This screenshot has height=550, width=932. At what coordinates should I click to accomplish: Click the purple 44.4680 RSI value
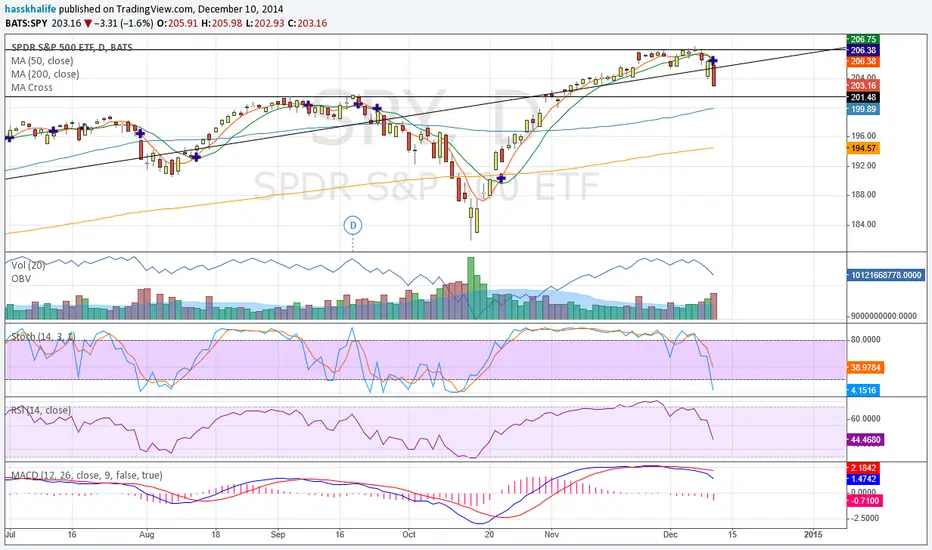point(865,440)
